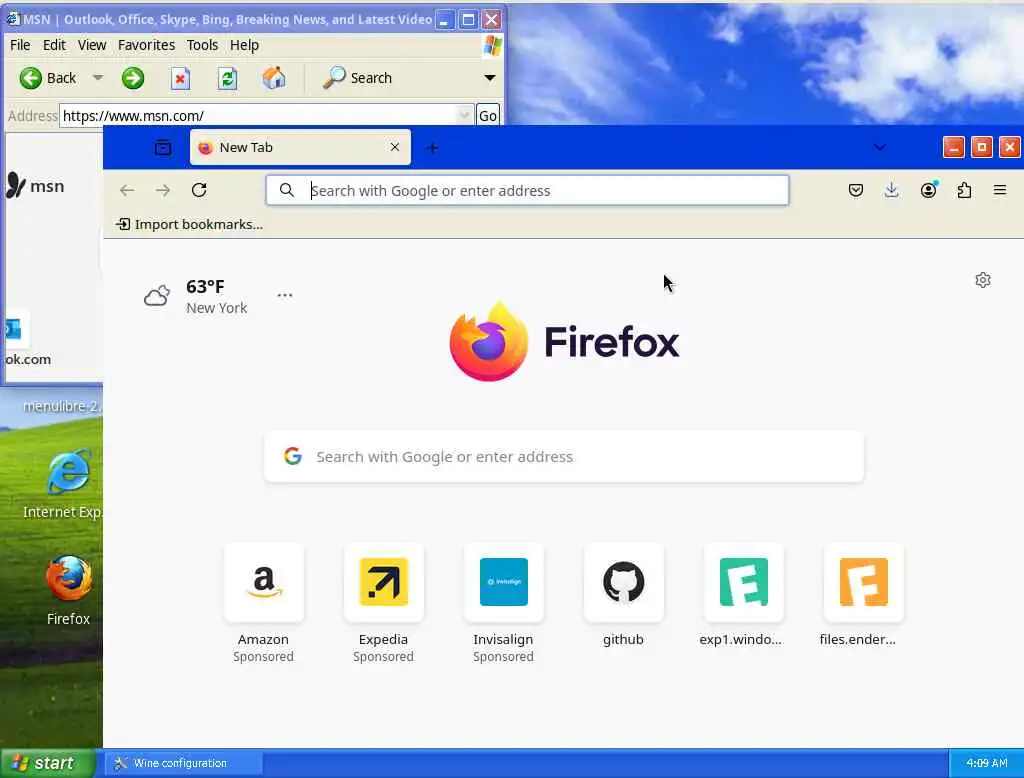
Task: Click the 63°F New York weather widget
Action: point(195,297)
